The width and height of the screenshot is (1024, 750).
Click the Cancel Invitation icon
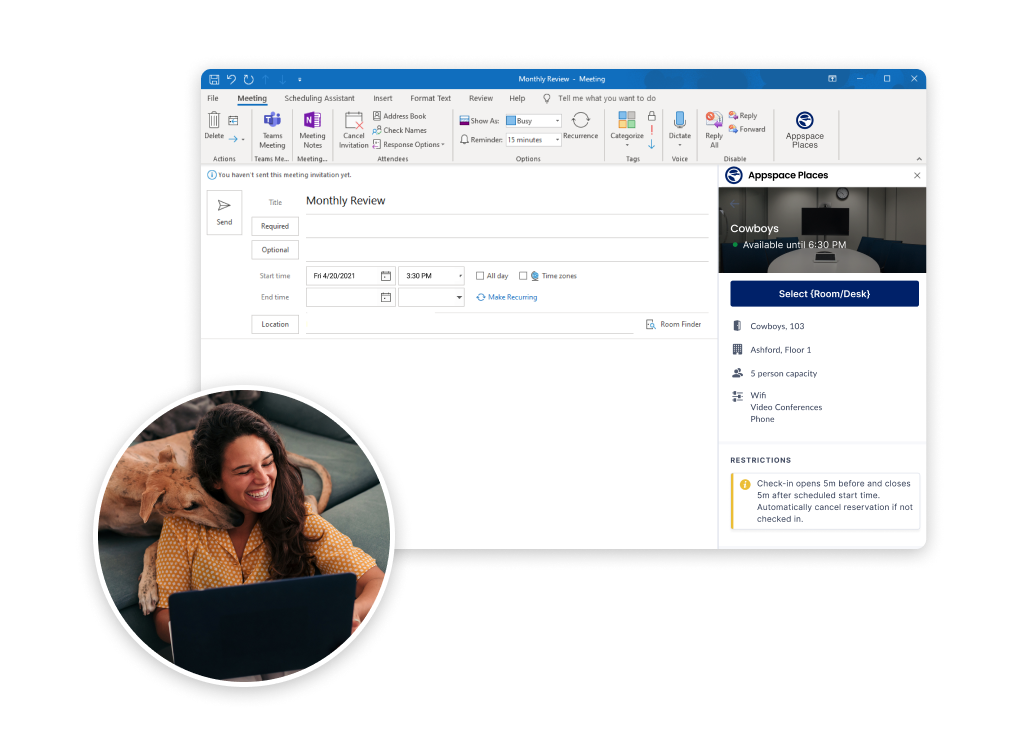coord(353,121)
